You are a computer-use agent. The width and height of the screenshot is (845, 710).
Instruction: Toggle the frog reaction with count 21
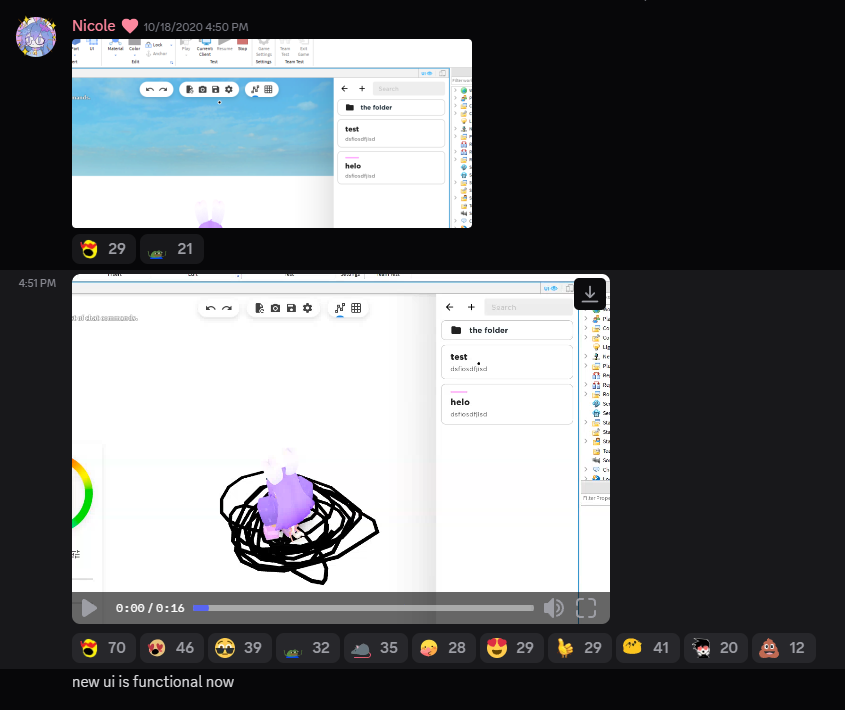[171, 249]
